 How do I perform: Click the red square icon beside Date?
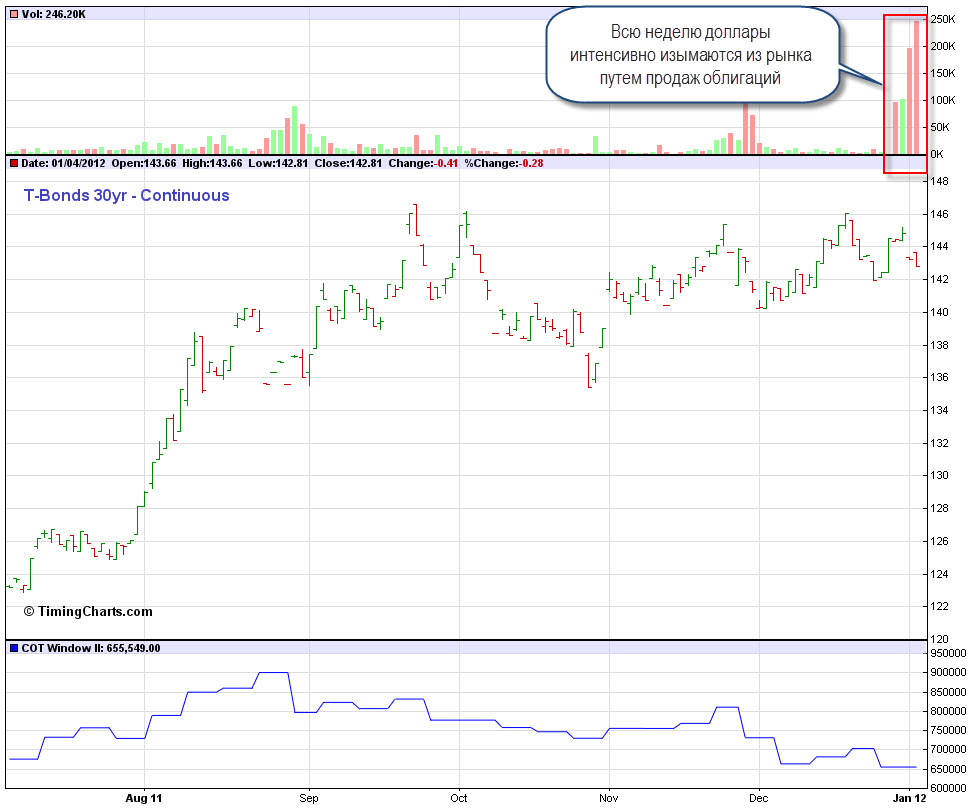(x=13, y=163)
